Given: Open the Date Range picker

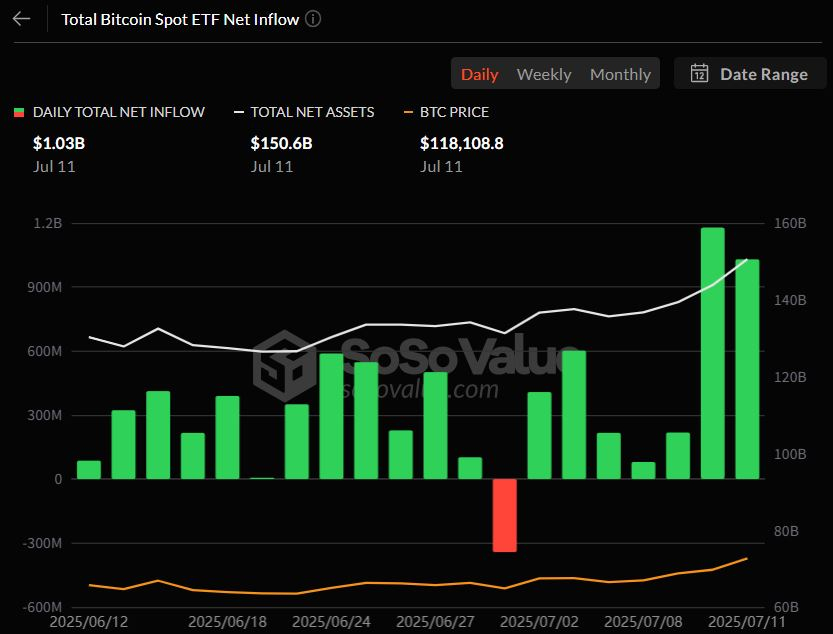Looking at the screenshot, I should [750, 74].
